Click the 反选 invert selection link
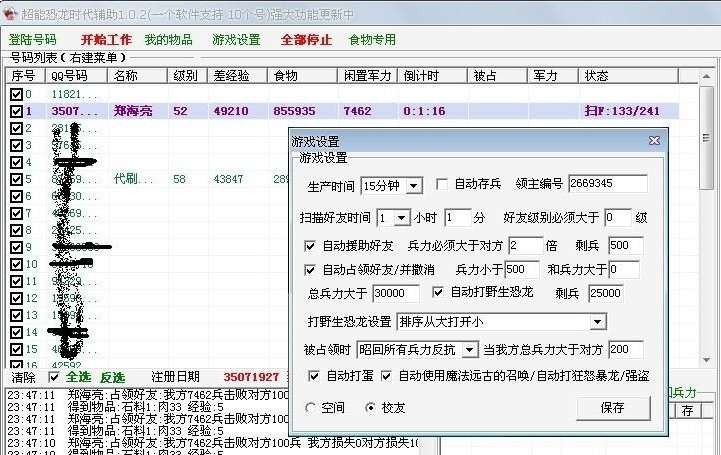The height and width of the screenshot is (455, 721). coord(113,378)
